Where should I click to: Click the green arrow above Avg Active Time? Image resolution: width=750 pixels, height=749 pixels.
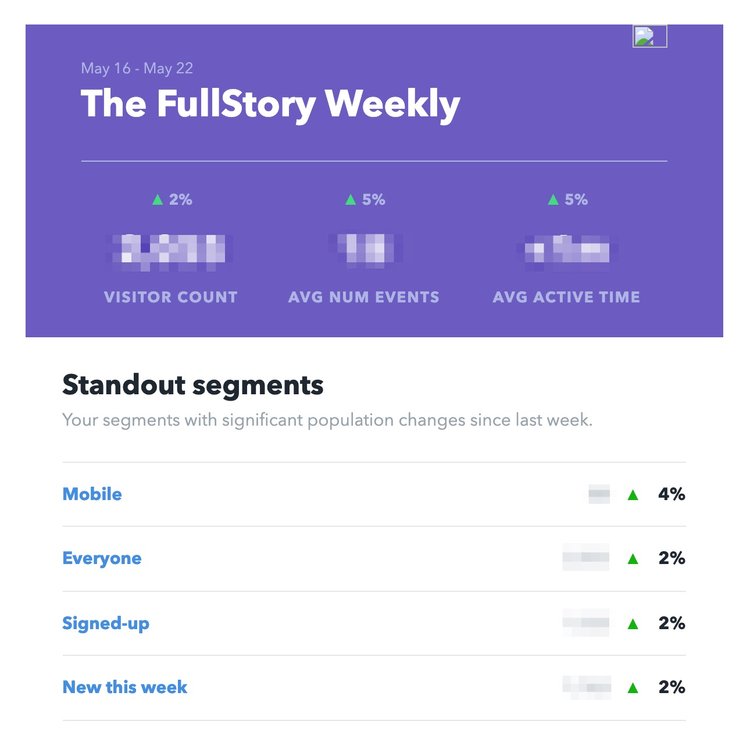pos(553,199)
